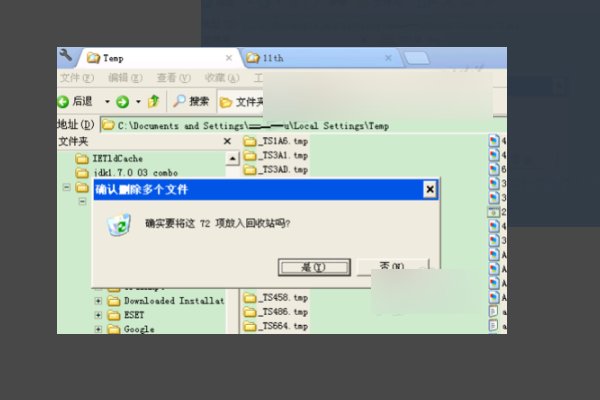This screenshot has height=400, width=600.
Task: Close the 11th tab
Action: [388, 58]
